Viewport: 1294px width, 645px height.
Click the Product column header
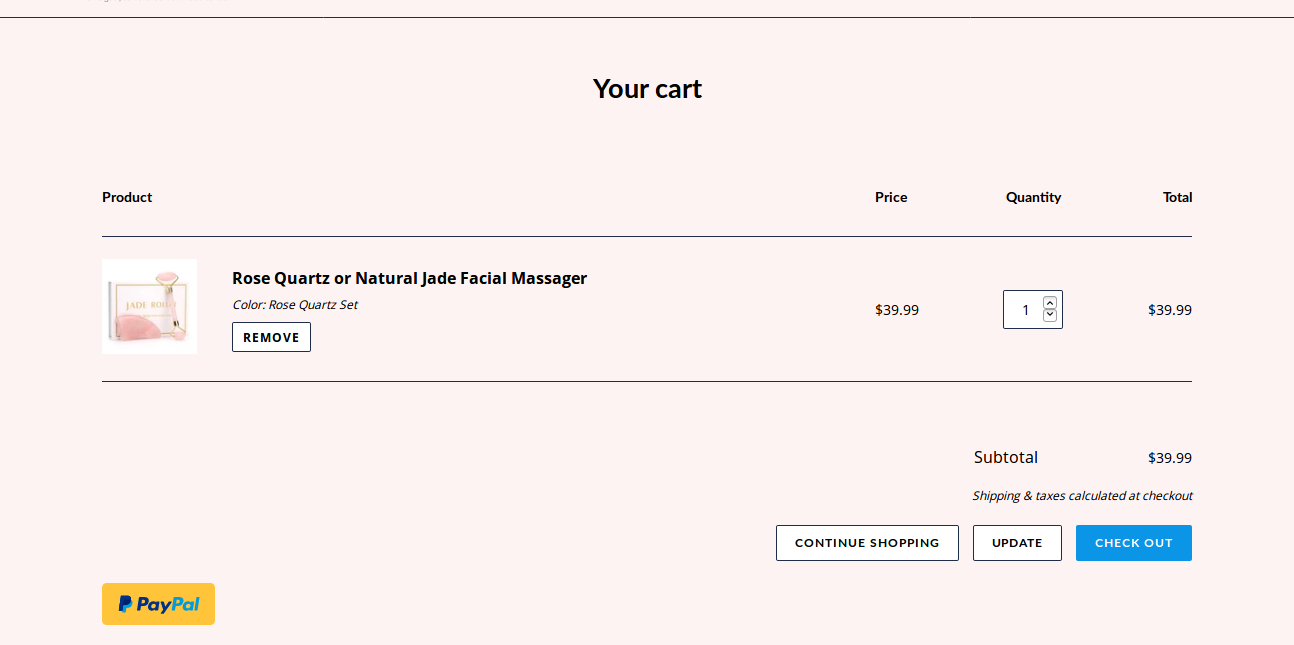pos(127,197)
